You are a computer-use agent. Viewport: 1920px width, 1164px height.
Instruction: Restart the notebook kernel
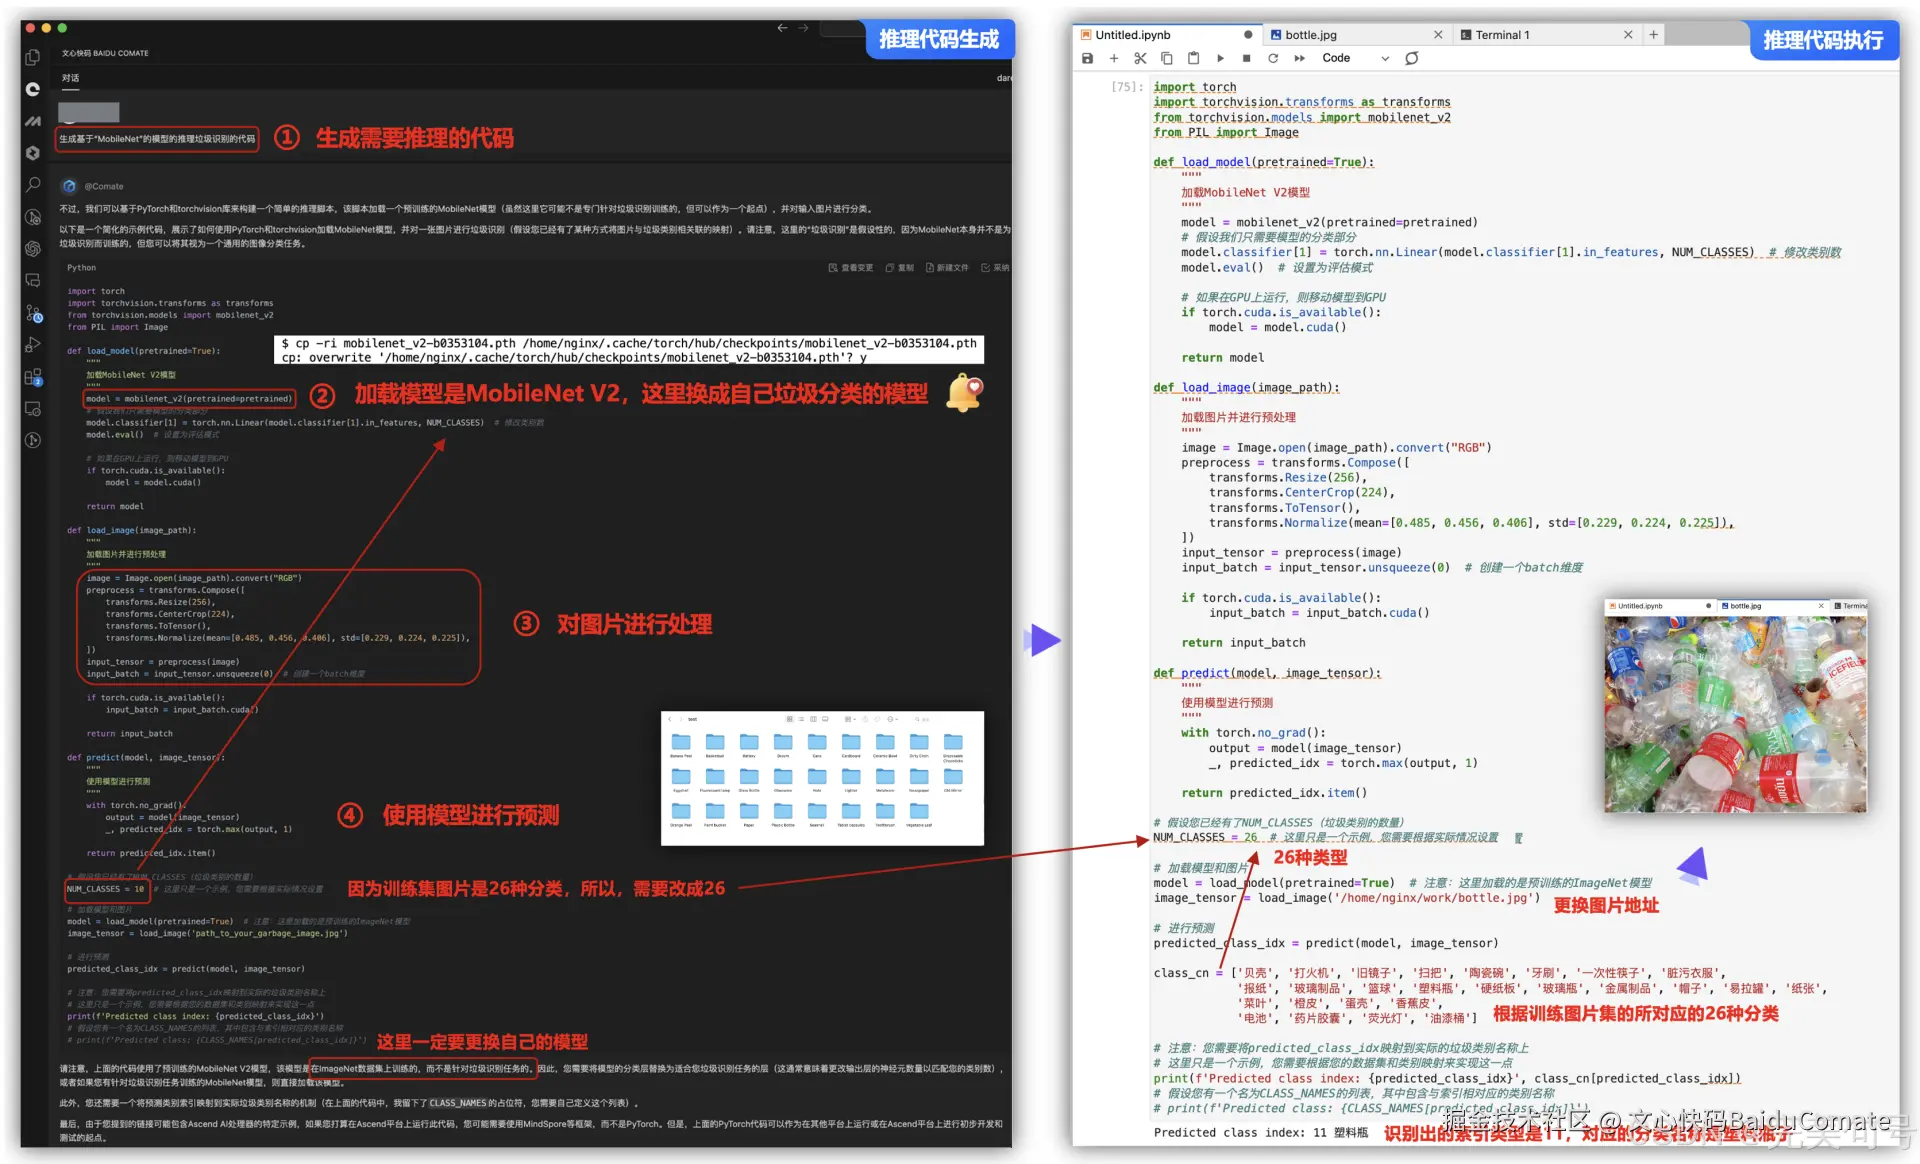1273,59
